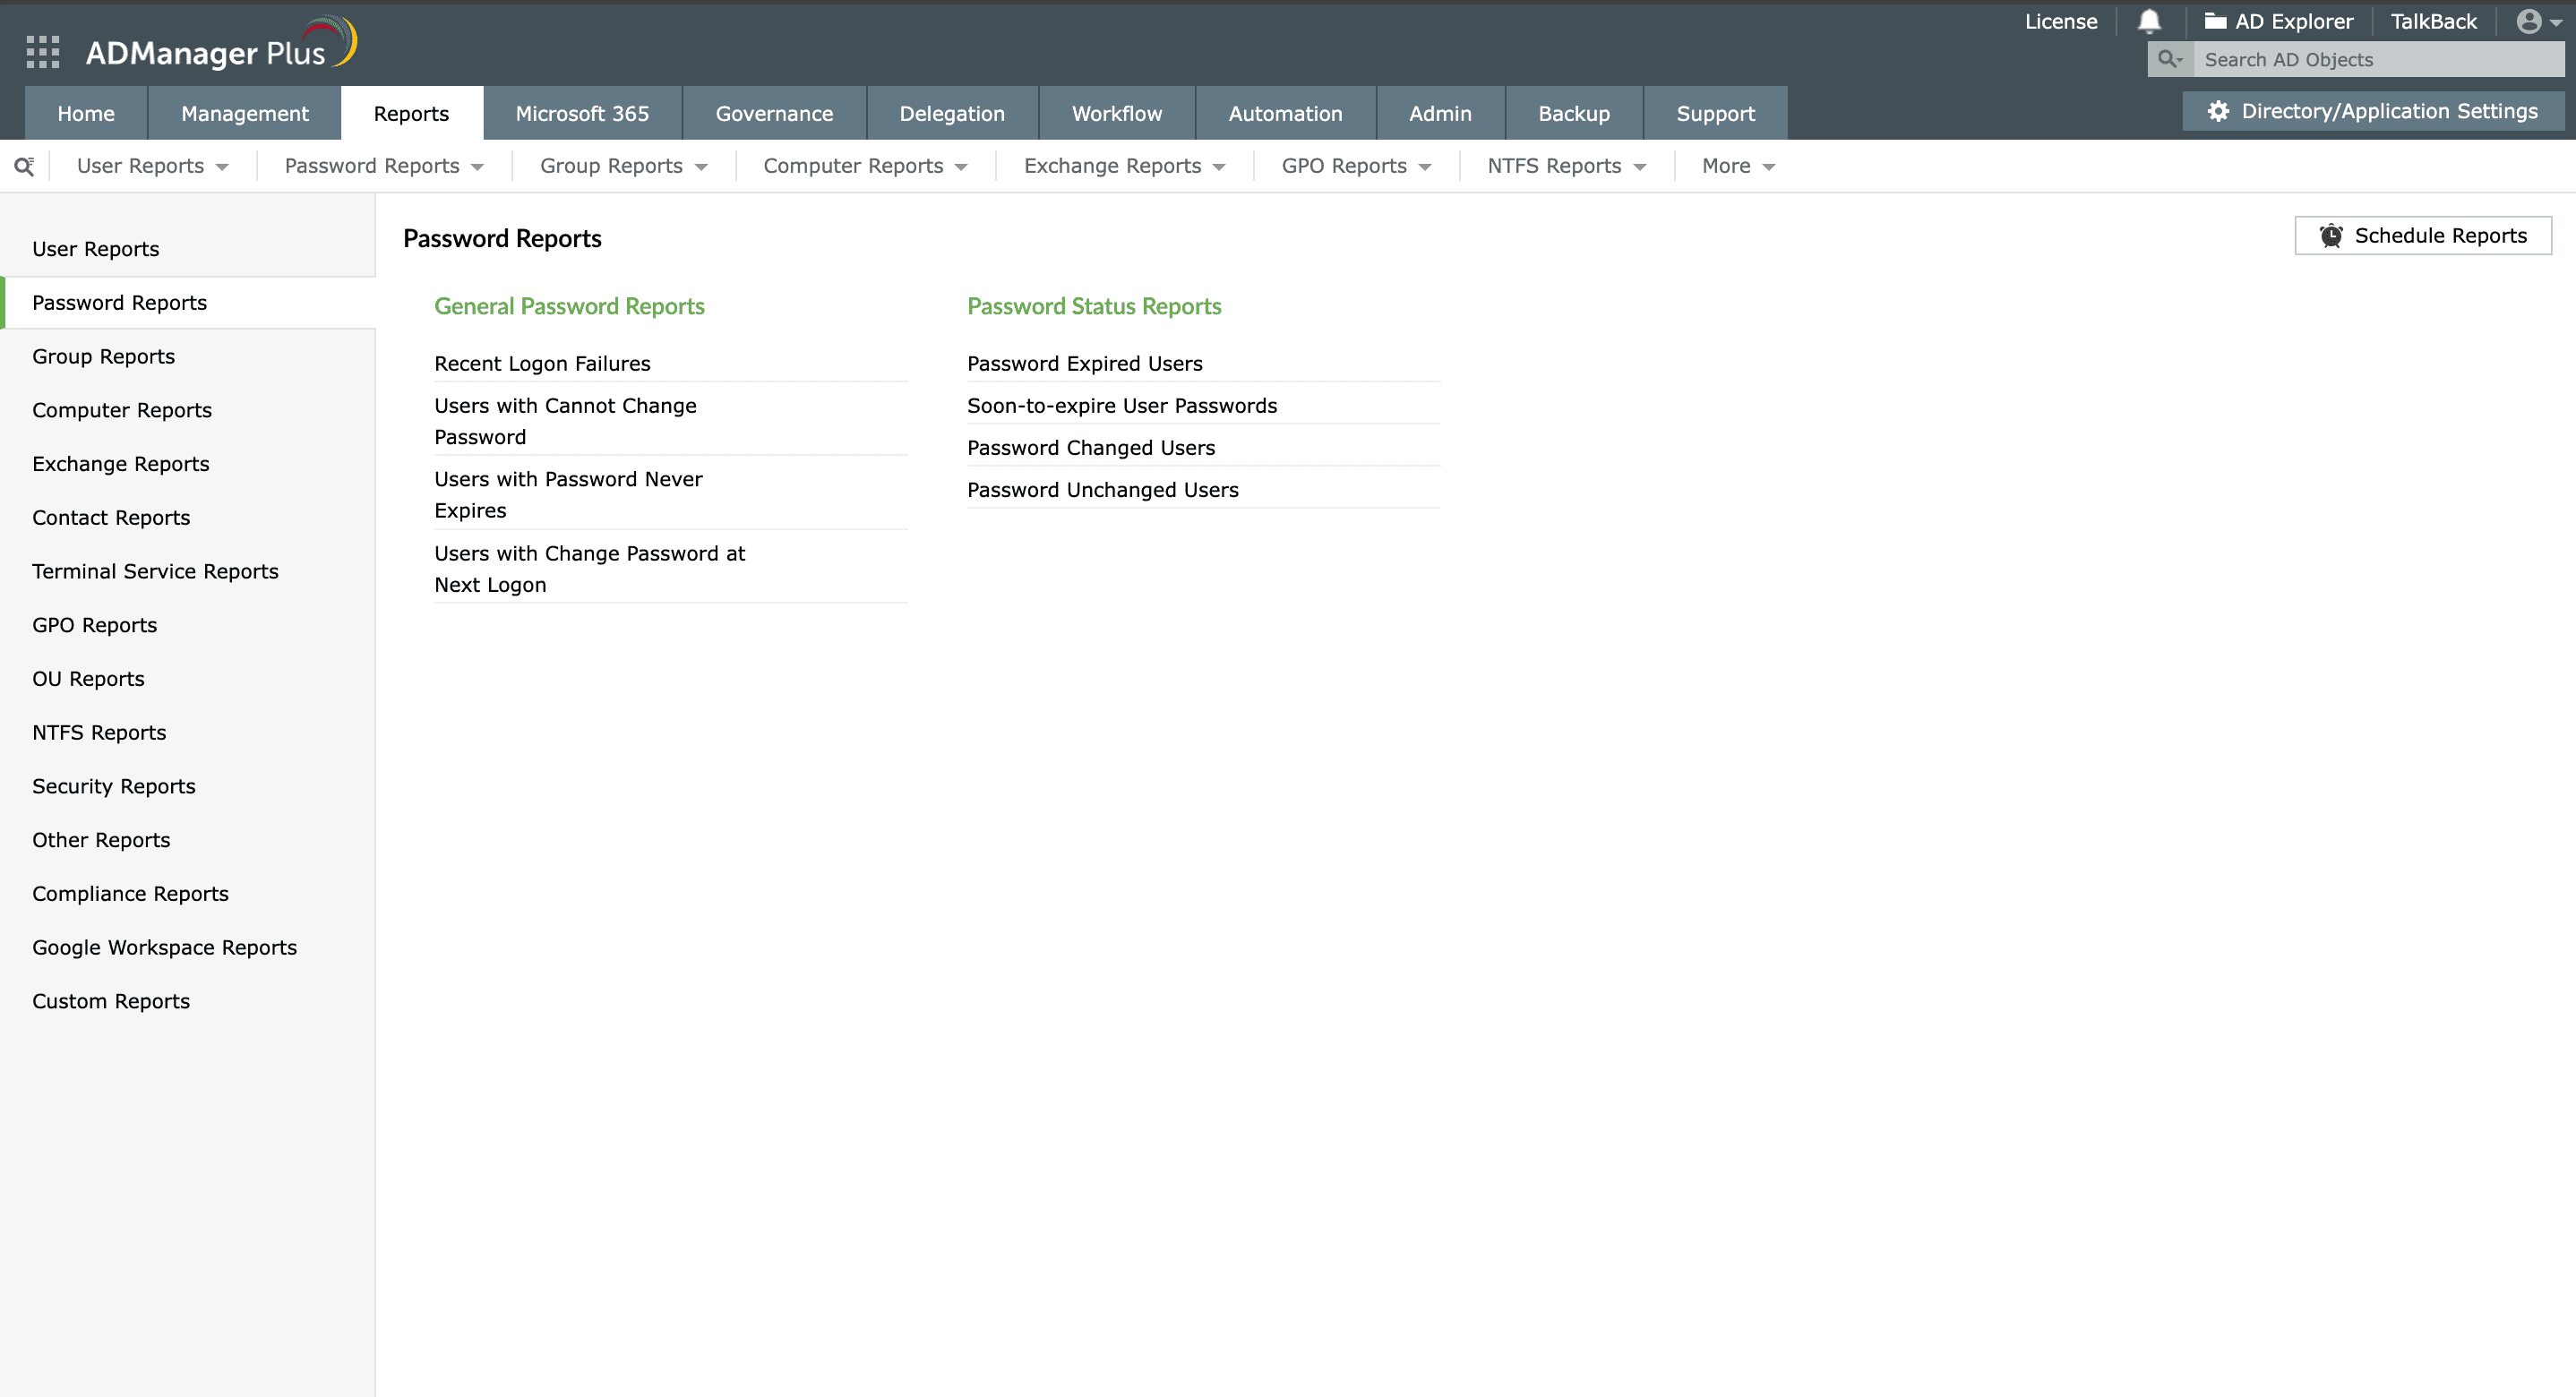Open AD Explorer via its folder icon
Viewport: 2576px width, 1397px height.
2216,20
